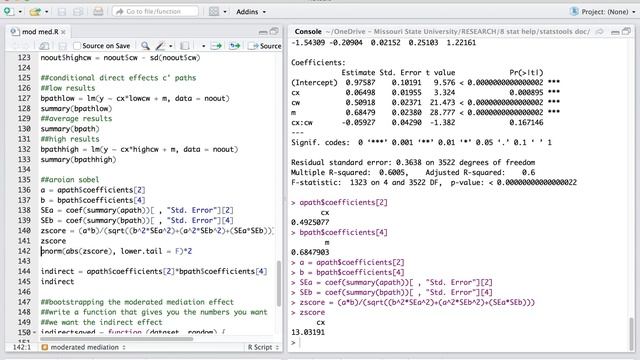Screen dimensions: 640x360
Task: Click the 0.6847903 console output value
Action: click(x=310, y=252)
